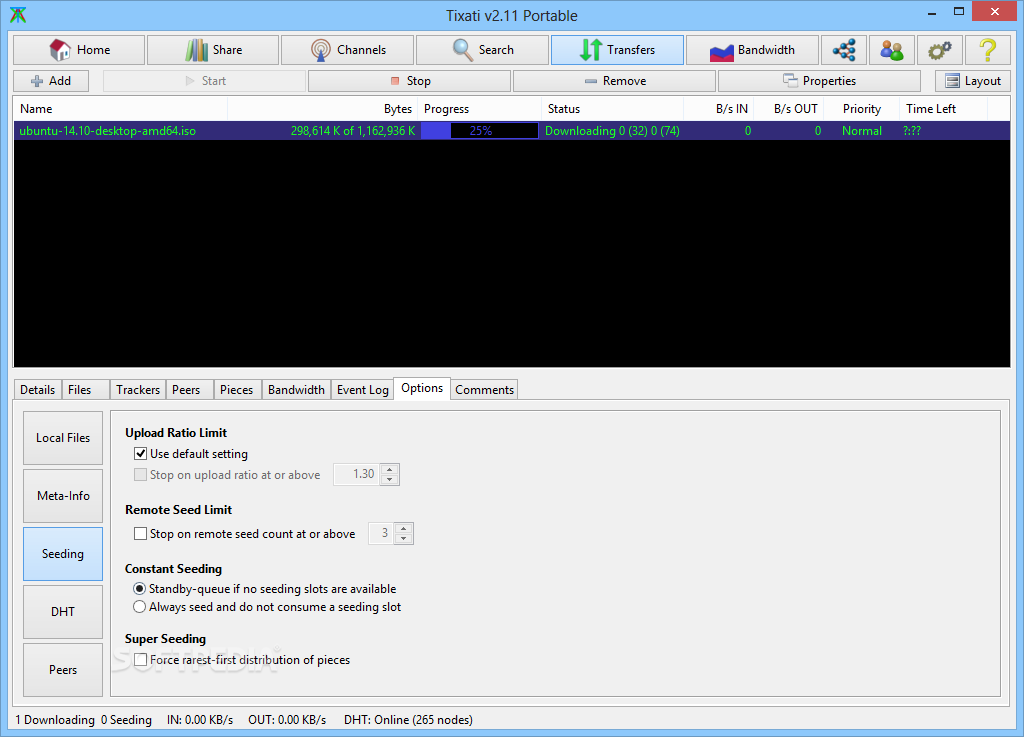Open the Bandwidth section

[x=752, y=50]
